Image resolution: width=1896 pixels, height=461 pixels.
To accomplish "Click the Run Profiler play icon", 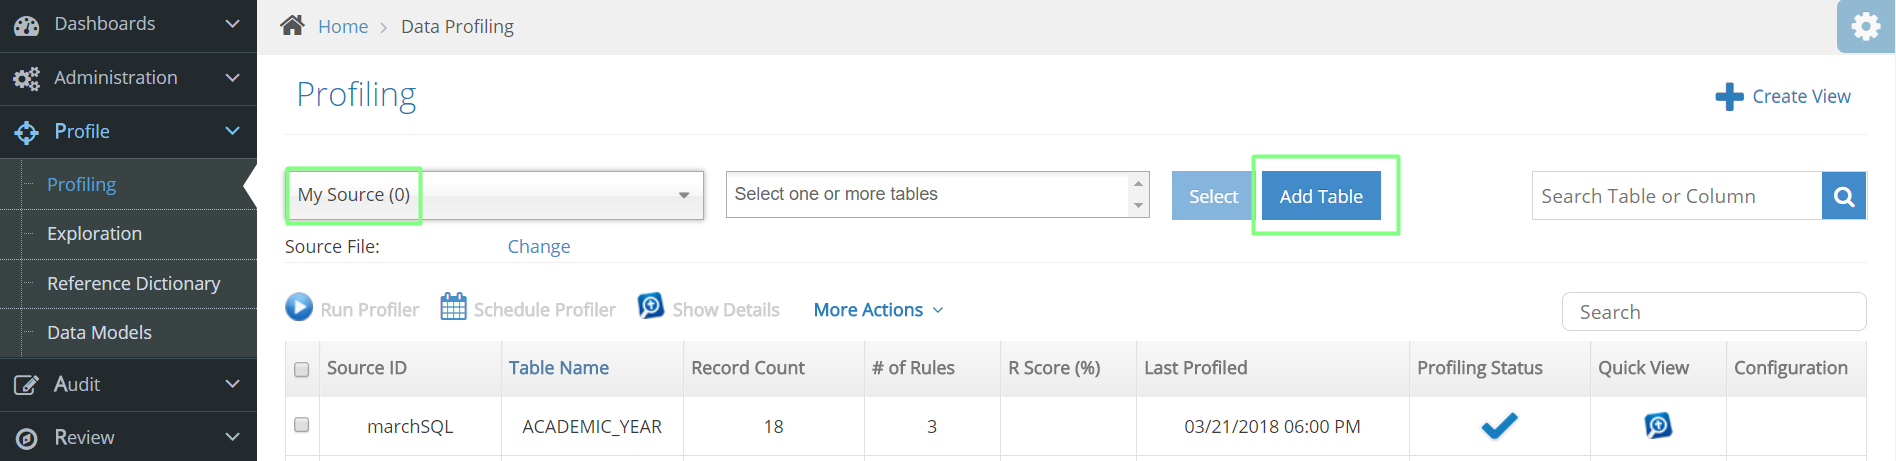I will pyautogui.click(x=299, y=307).
